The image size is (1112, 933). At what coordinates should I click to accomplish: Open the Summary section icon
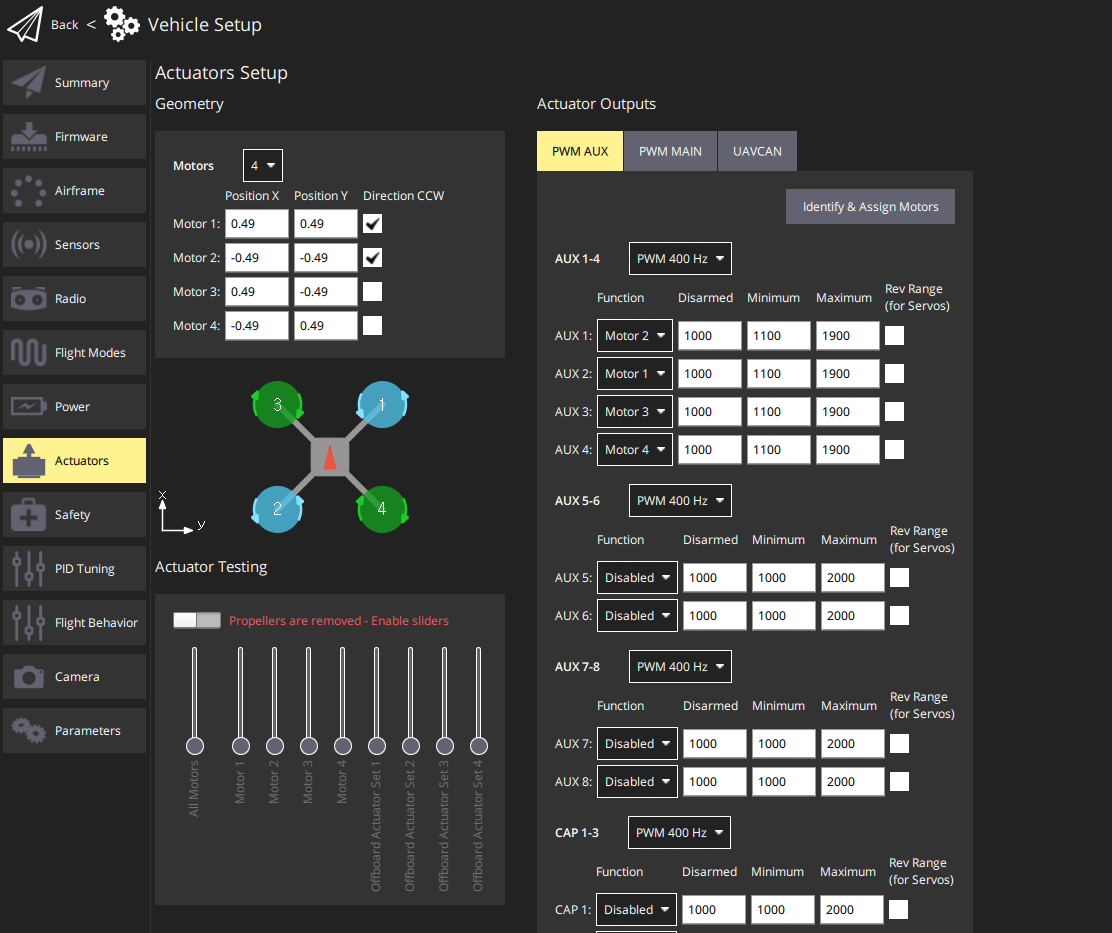click(29, 83)
